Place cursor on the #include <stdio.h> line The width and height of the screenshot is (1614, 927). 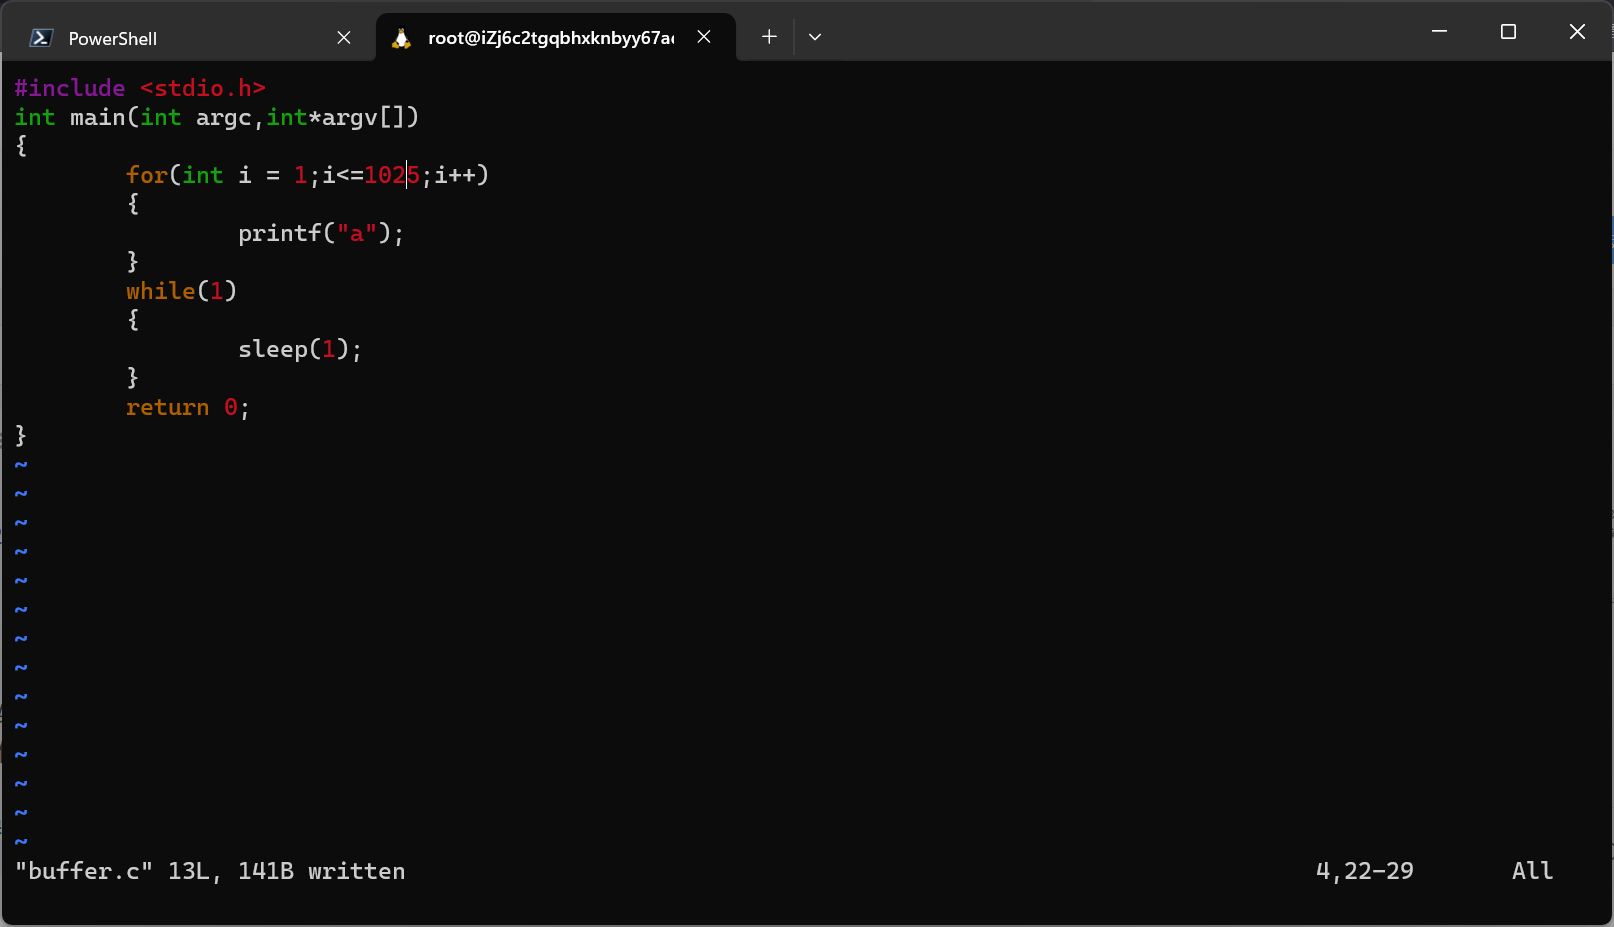coord(140,88)
